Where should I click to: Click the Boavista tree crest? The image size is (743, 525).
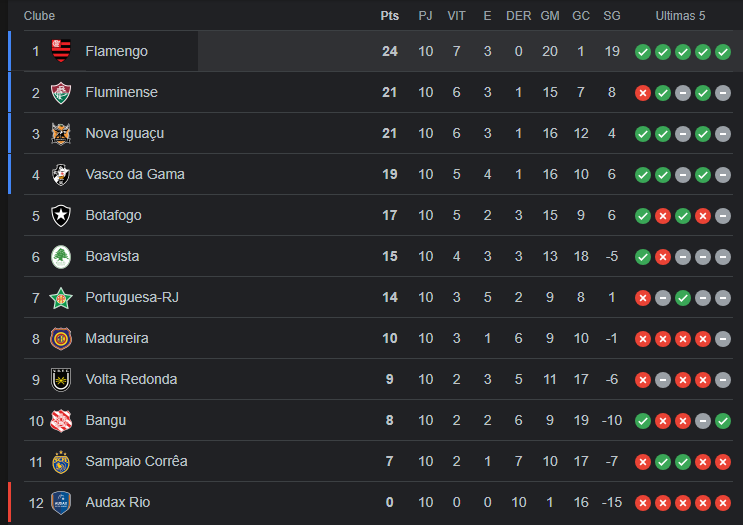point(61,257)
